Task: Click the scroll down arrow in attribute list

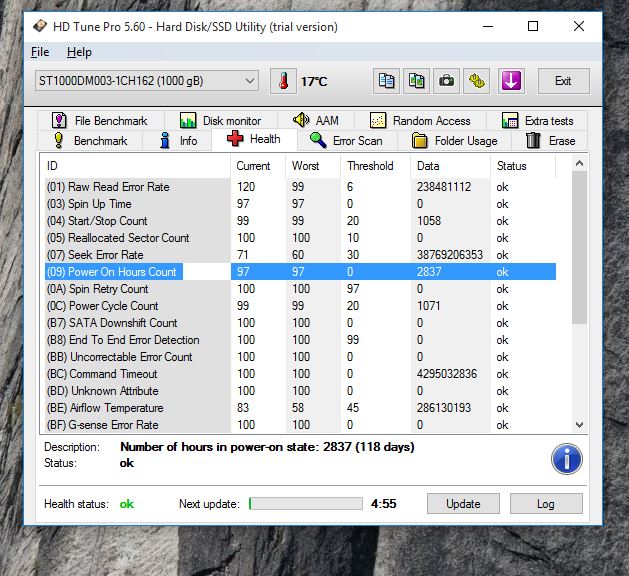Action: point(579,424)
